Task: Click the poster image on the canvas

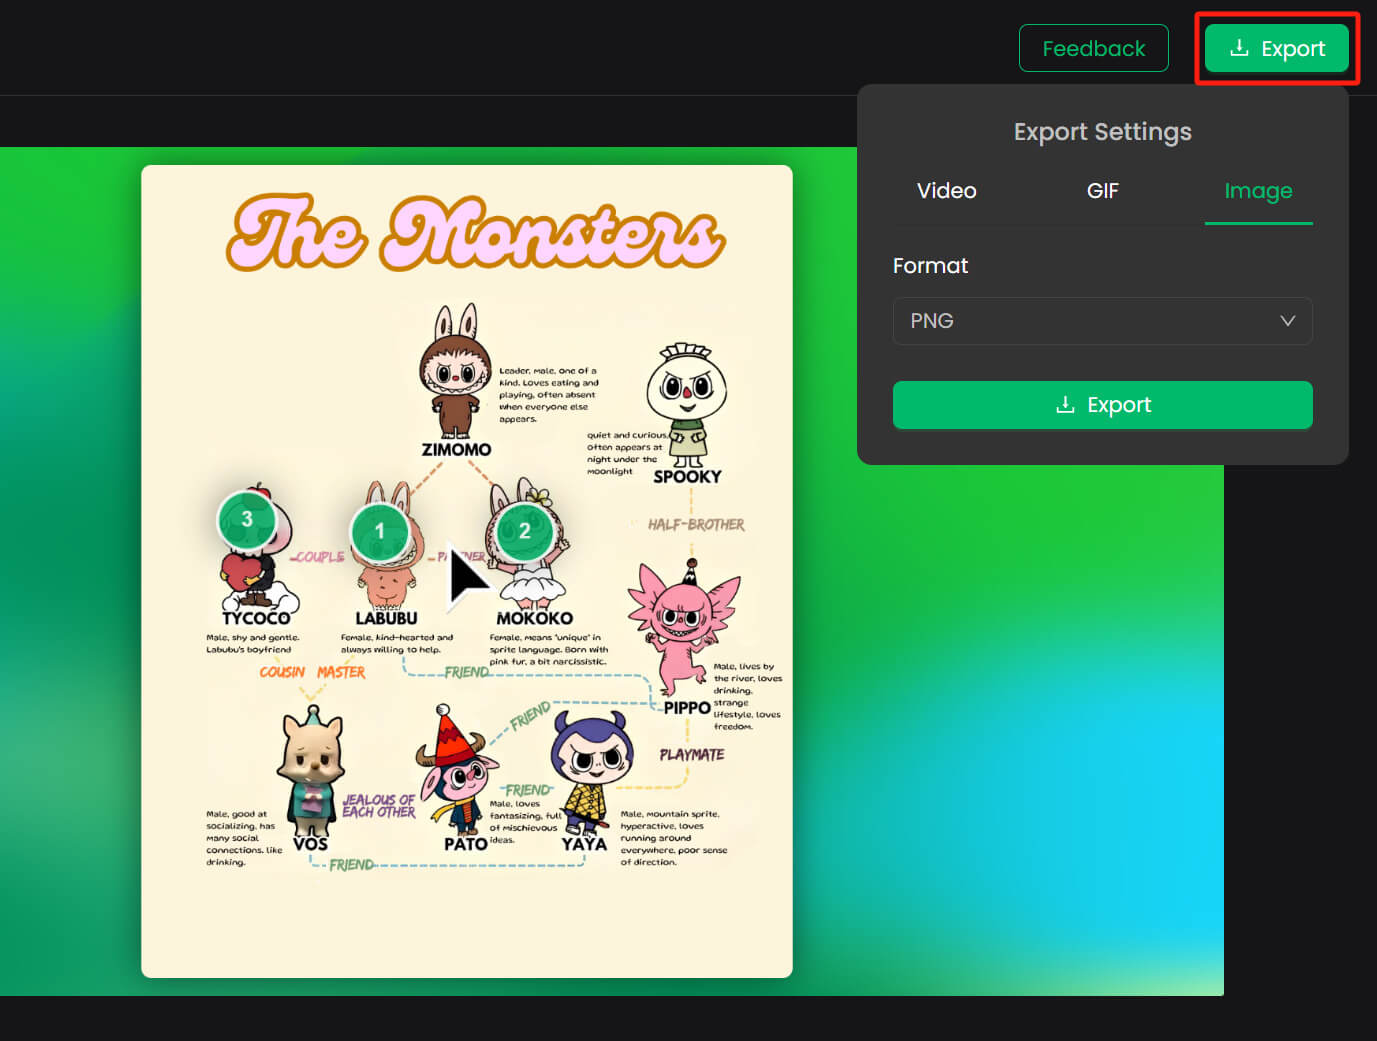Action: (467, 571)
